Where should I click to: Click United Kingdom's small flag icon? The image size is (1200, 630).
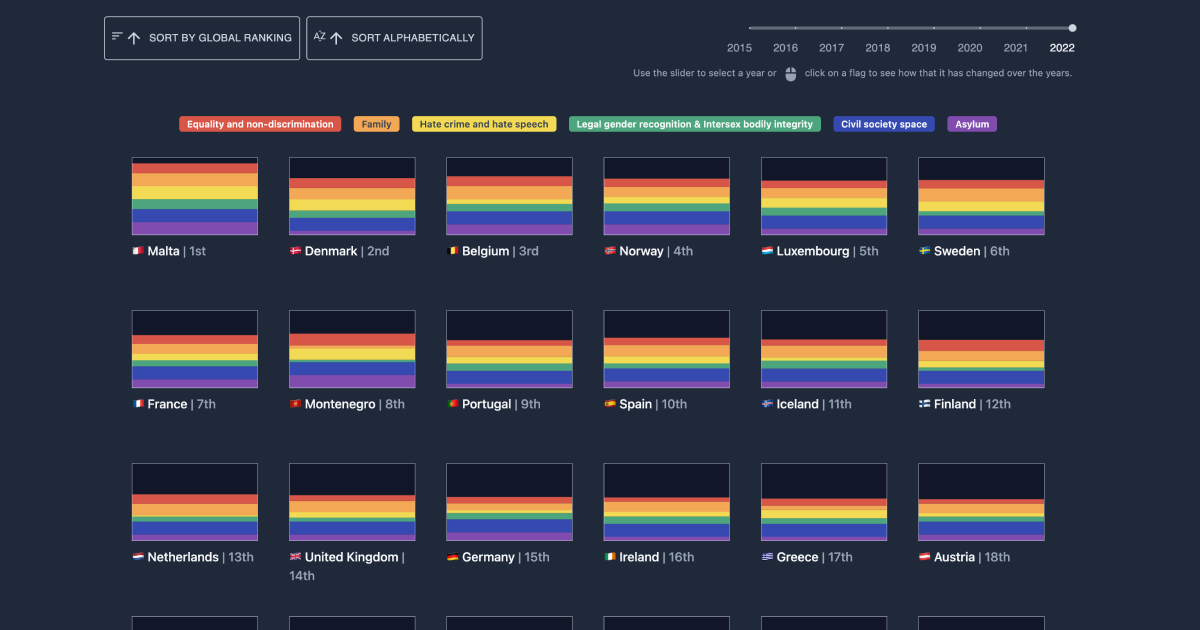tap(295, 557)
